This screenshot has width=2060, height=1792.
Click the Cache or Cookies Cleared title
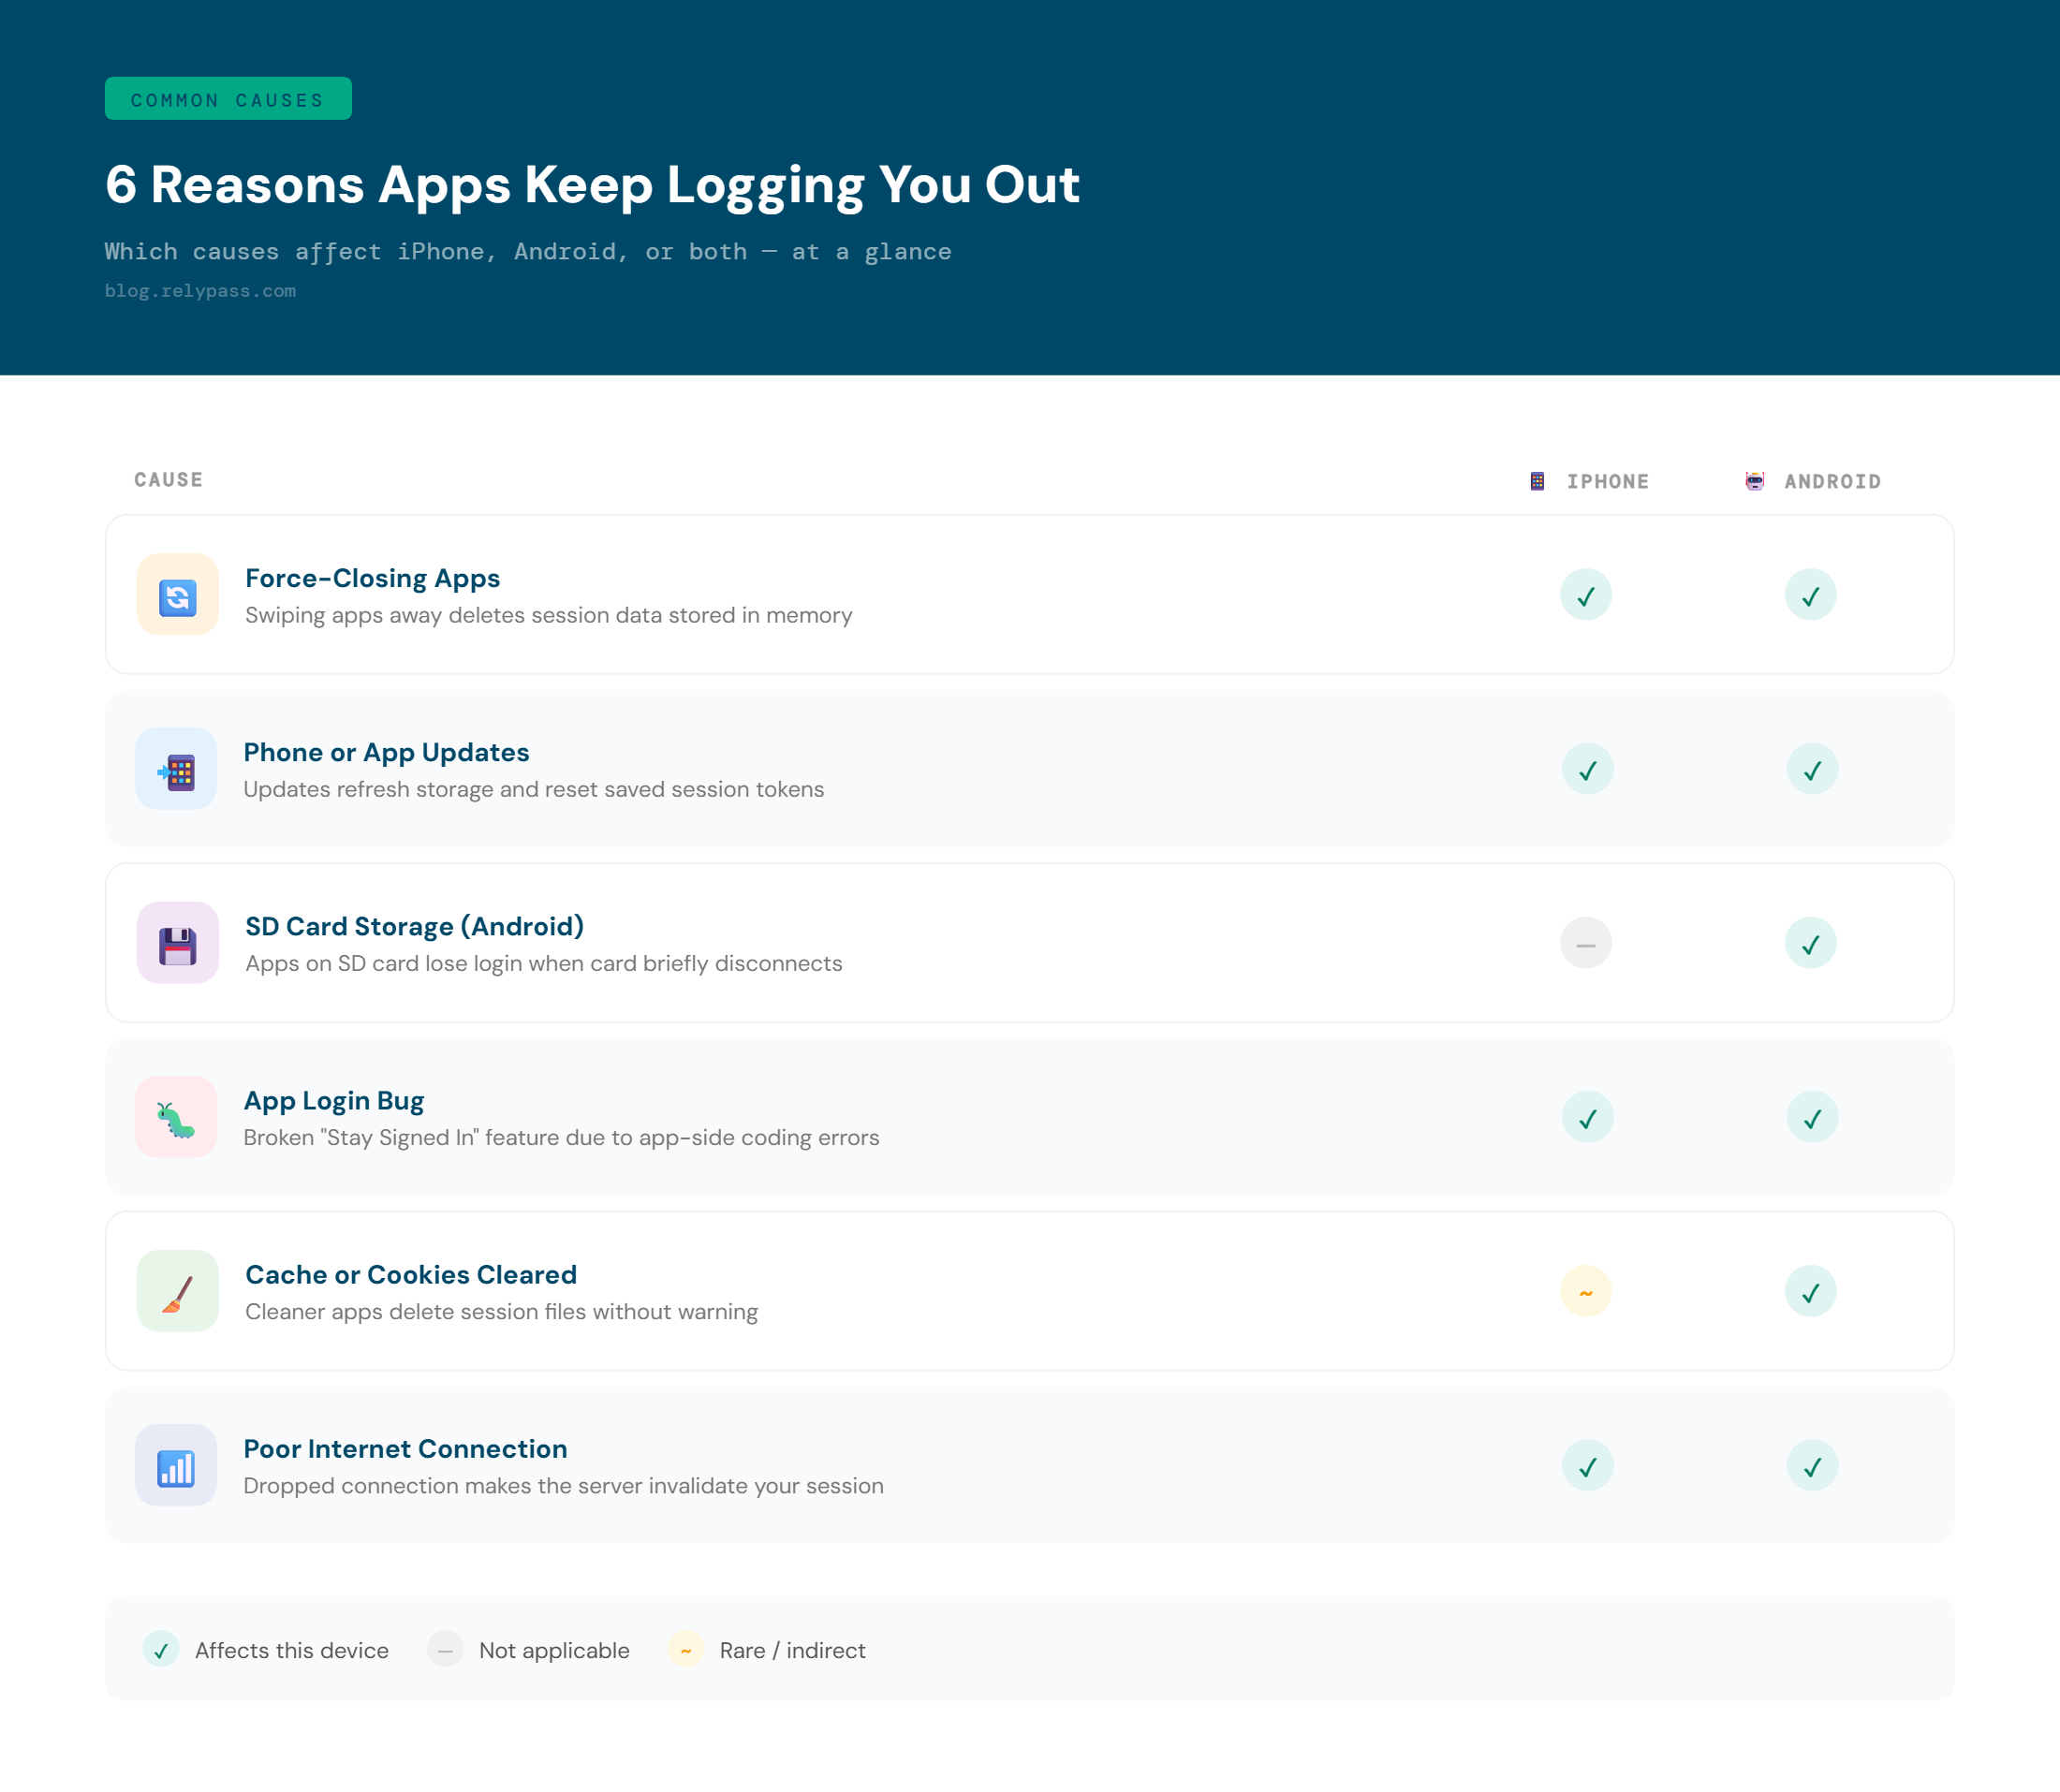point(411,1274)
